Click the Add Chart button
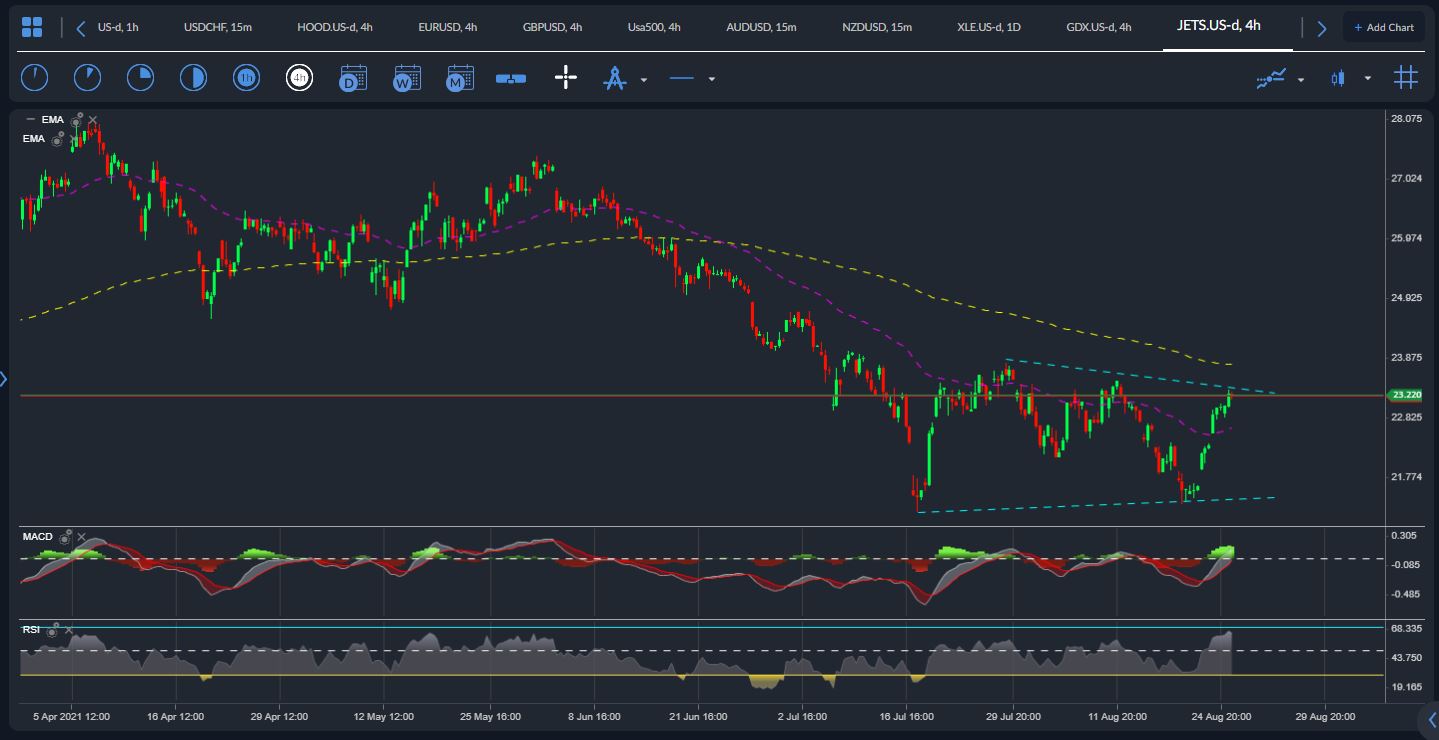 (1384, 27)
